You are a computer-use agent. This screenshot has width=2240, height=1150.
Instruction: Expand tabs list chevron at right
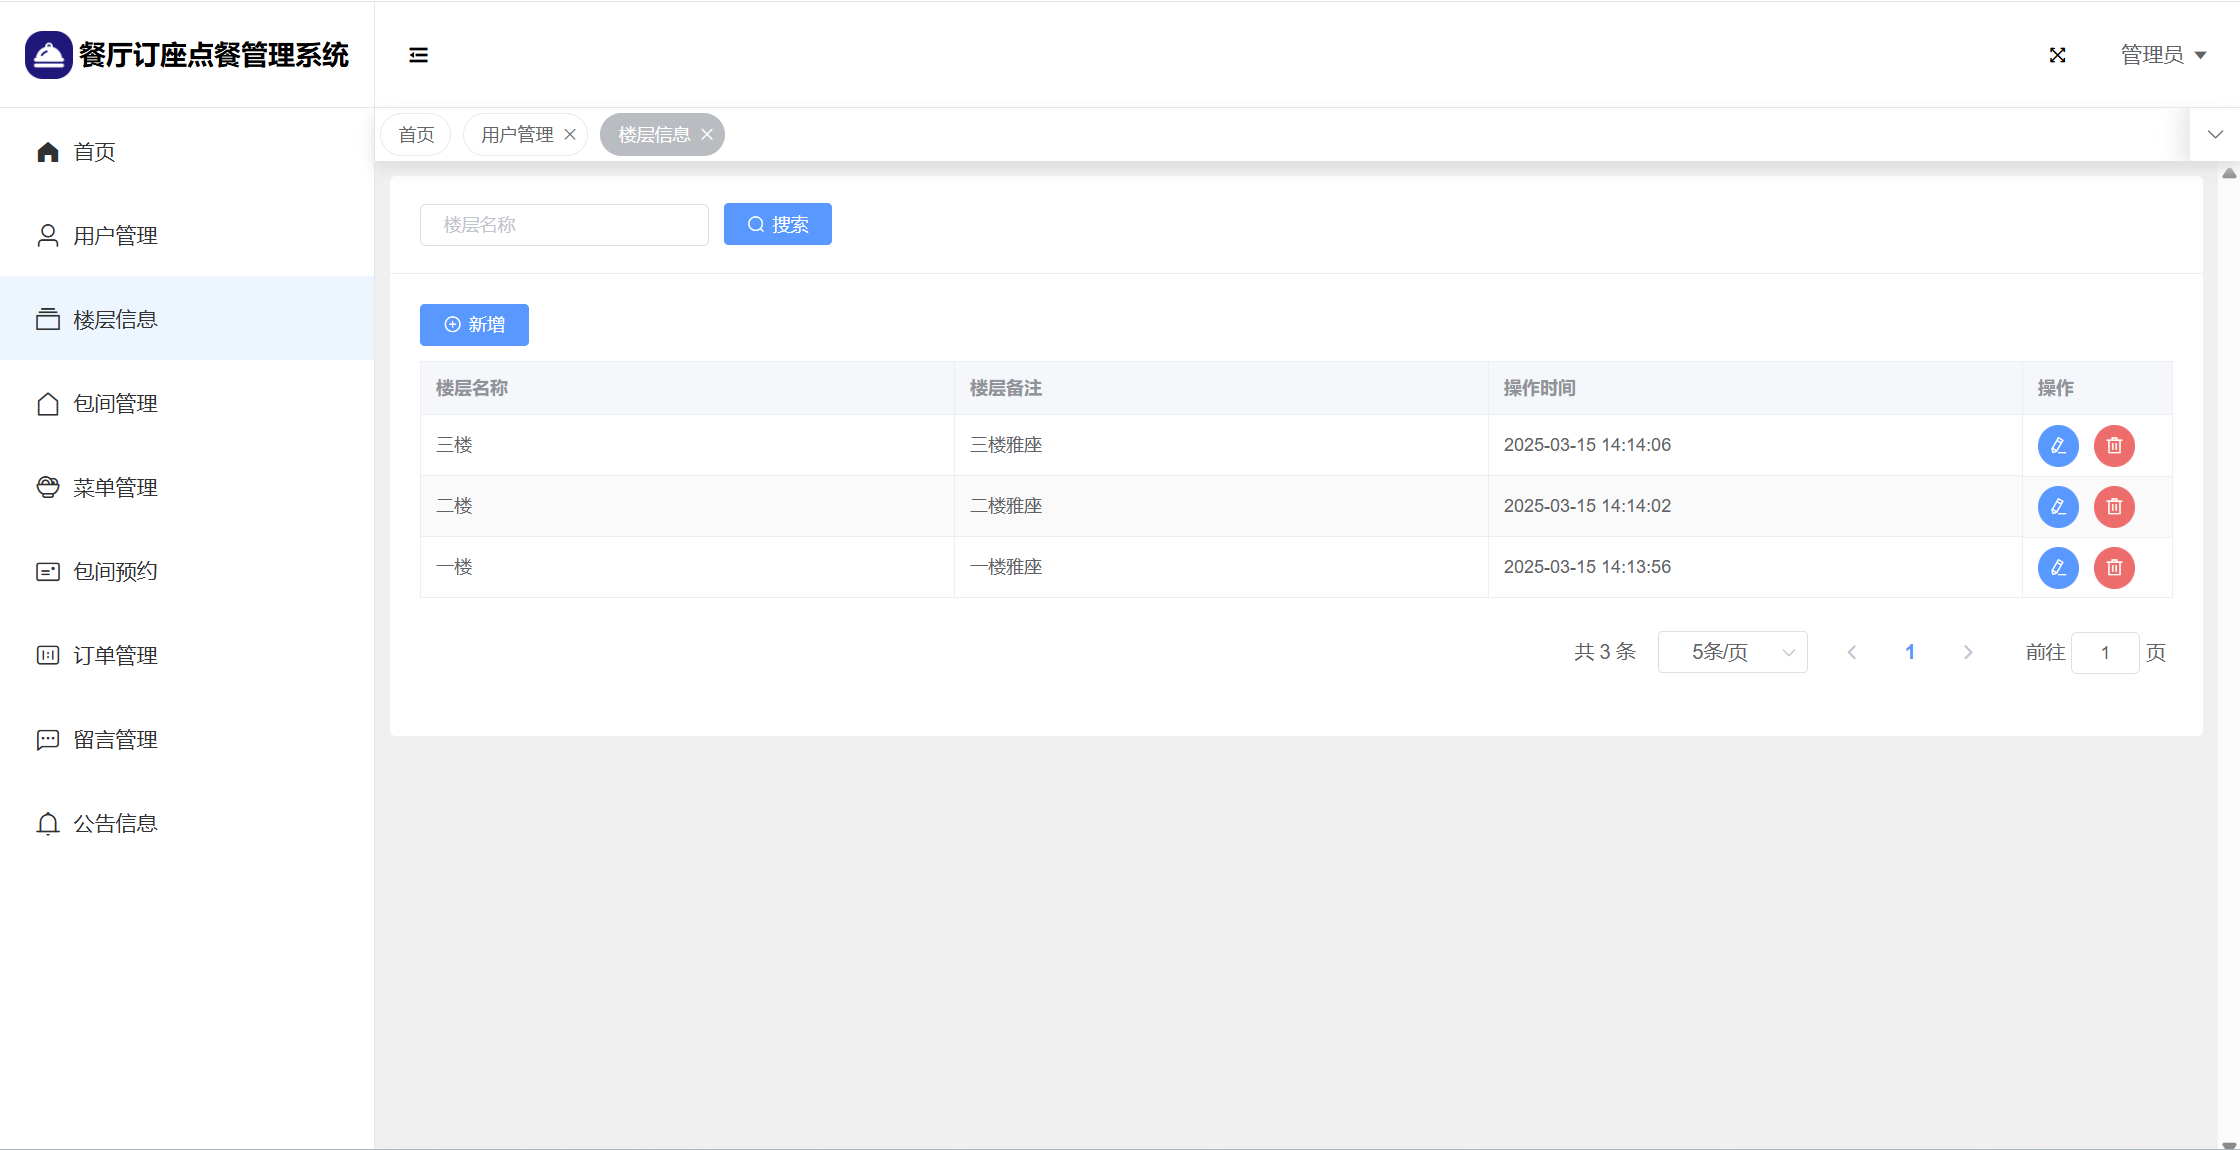click(2215, 135)
